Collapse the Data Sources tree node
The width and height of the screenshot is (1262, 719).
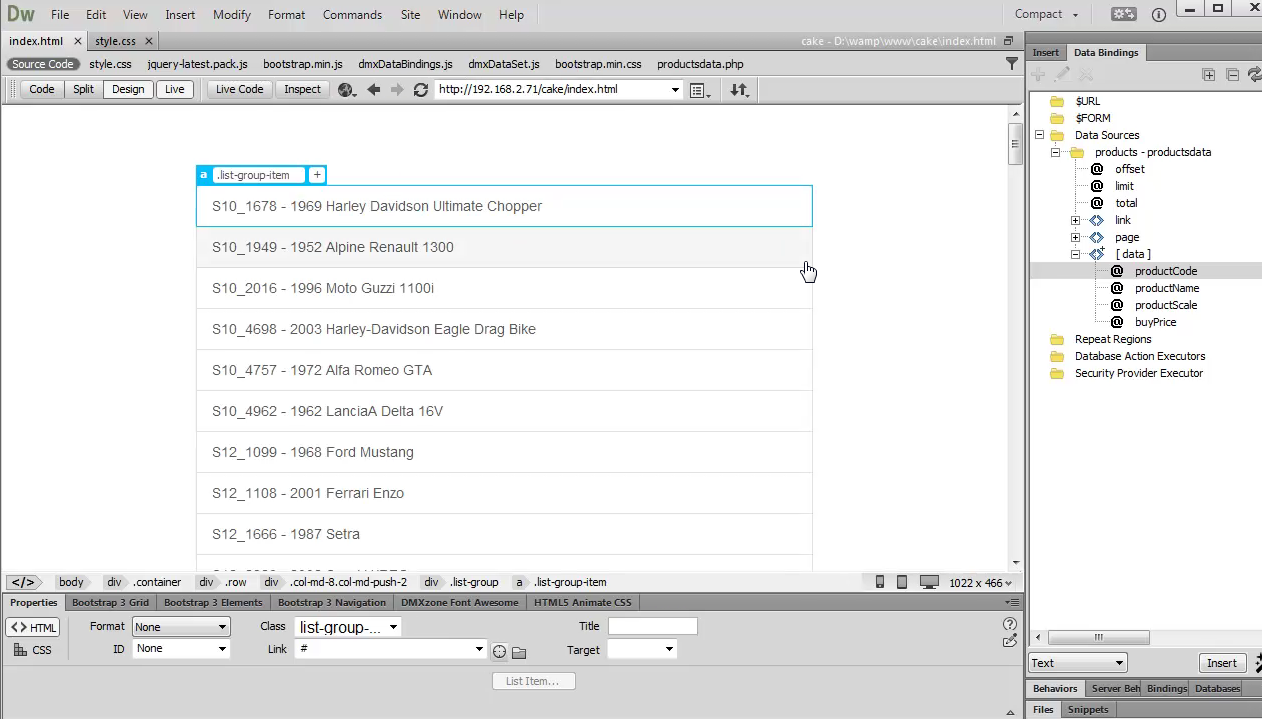1039,135
